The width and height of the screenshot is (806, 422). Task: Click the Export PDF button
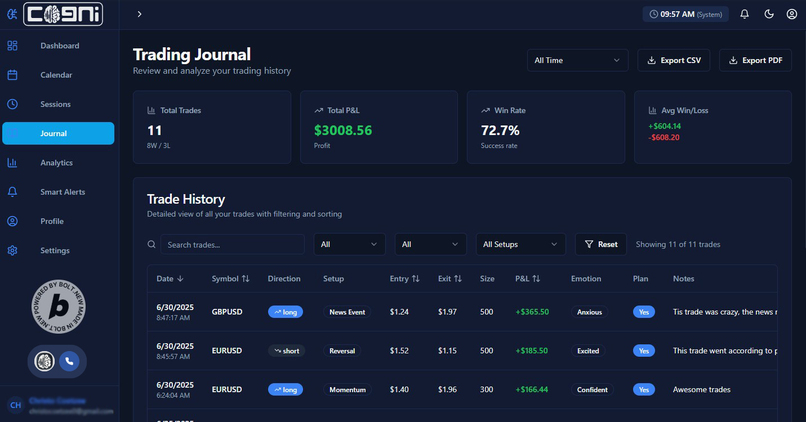(x=755, y=61)
